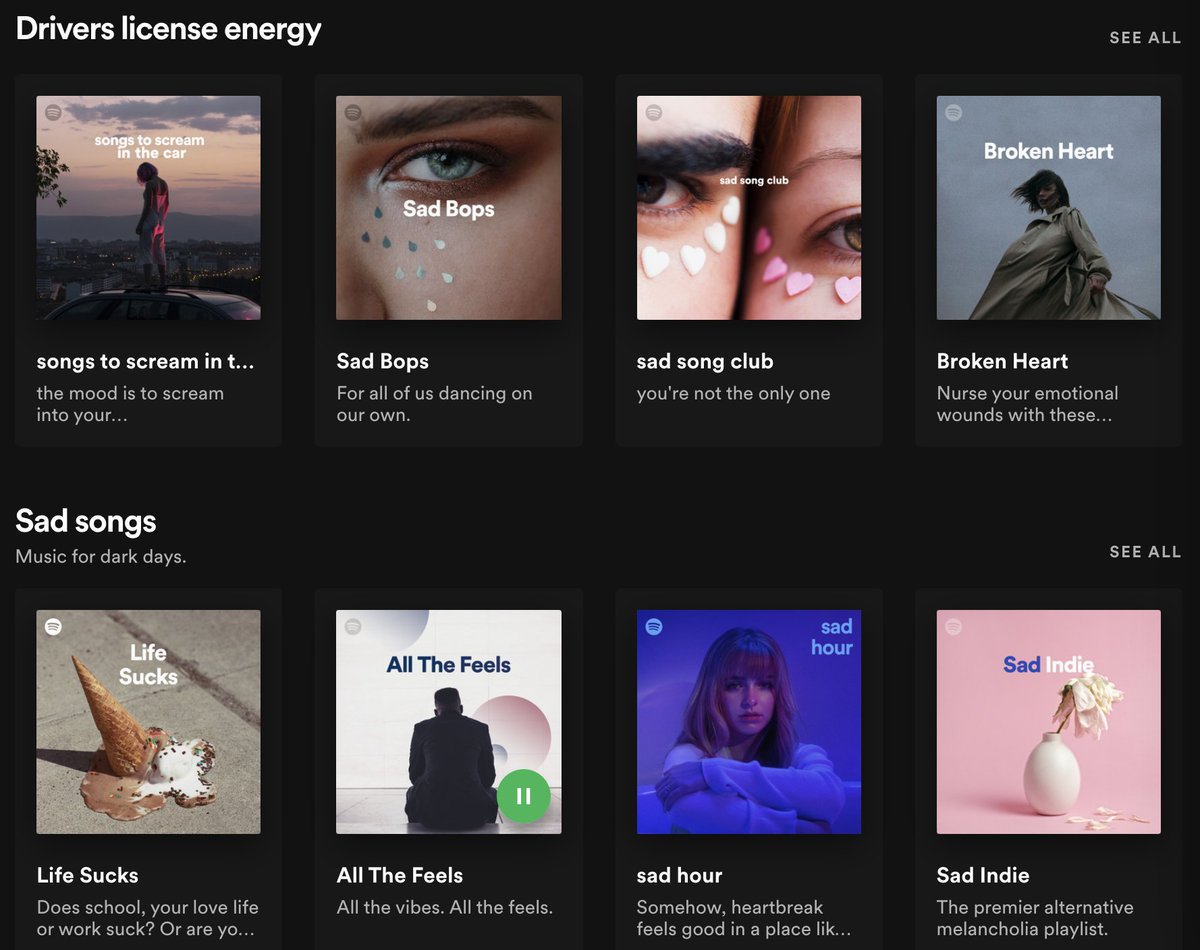
Task: Click the Spotify icon on the Broken Heart cover
Action: [952, 112]
